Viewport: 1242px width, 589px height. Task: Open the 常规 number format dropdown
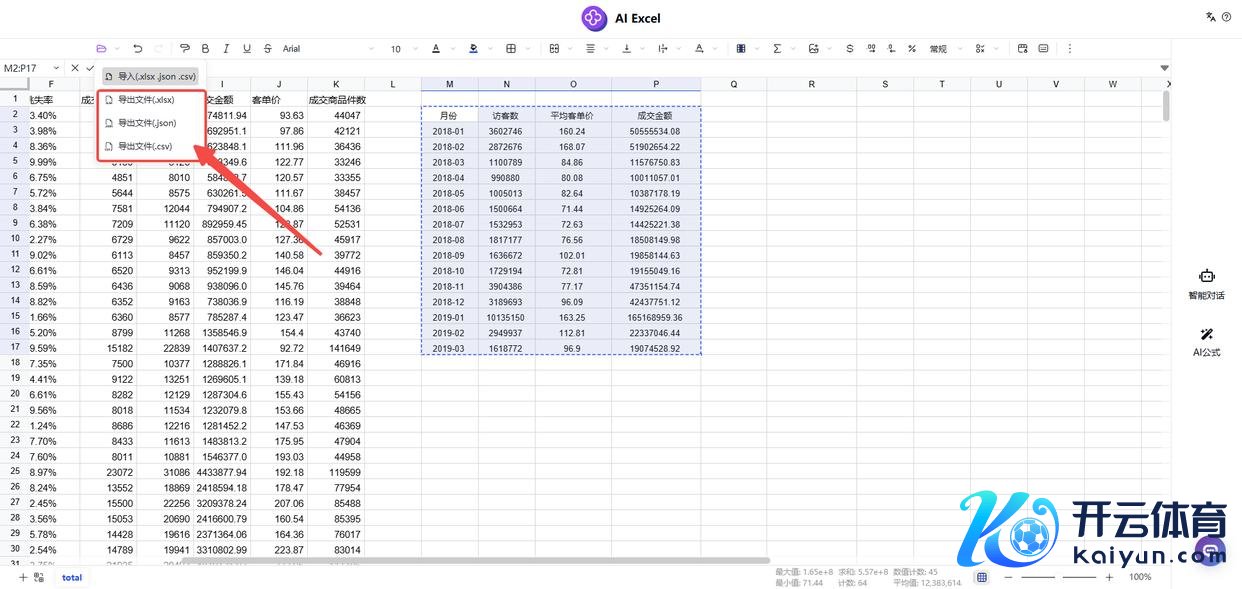(945, 48)
